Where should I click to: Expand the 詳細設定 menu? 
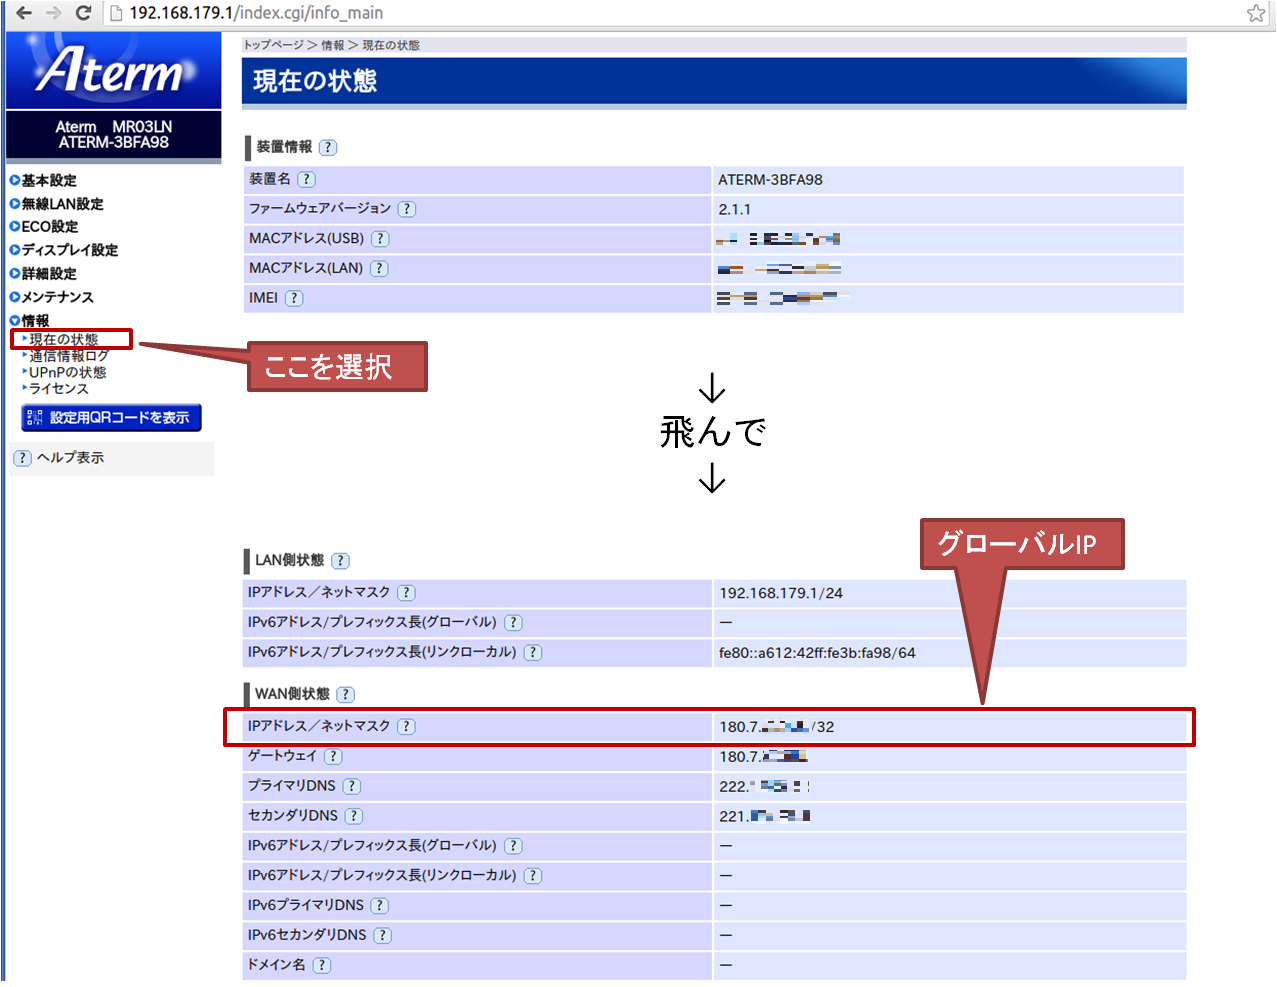point(43,274)
